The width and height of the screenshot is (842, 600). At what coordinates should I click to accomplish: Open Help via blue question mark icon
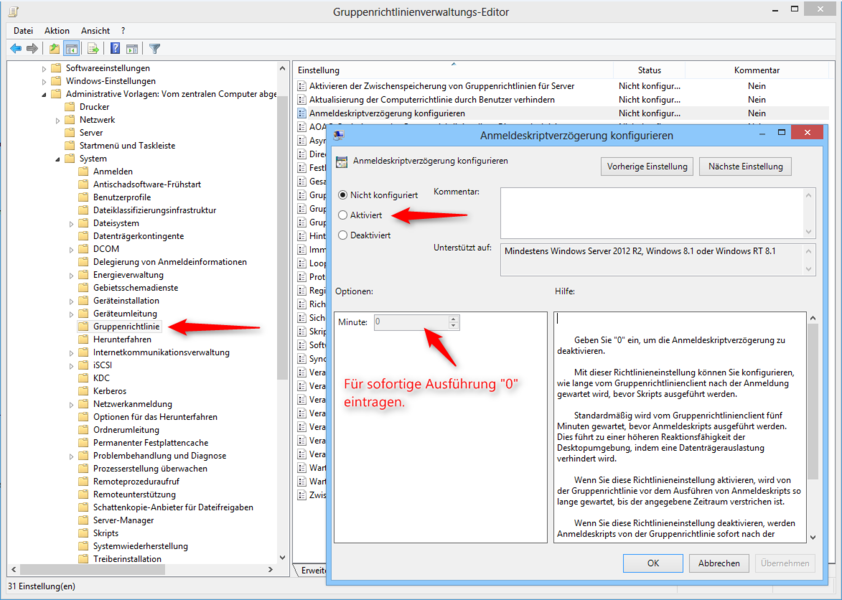click(116, 48)
